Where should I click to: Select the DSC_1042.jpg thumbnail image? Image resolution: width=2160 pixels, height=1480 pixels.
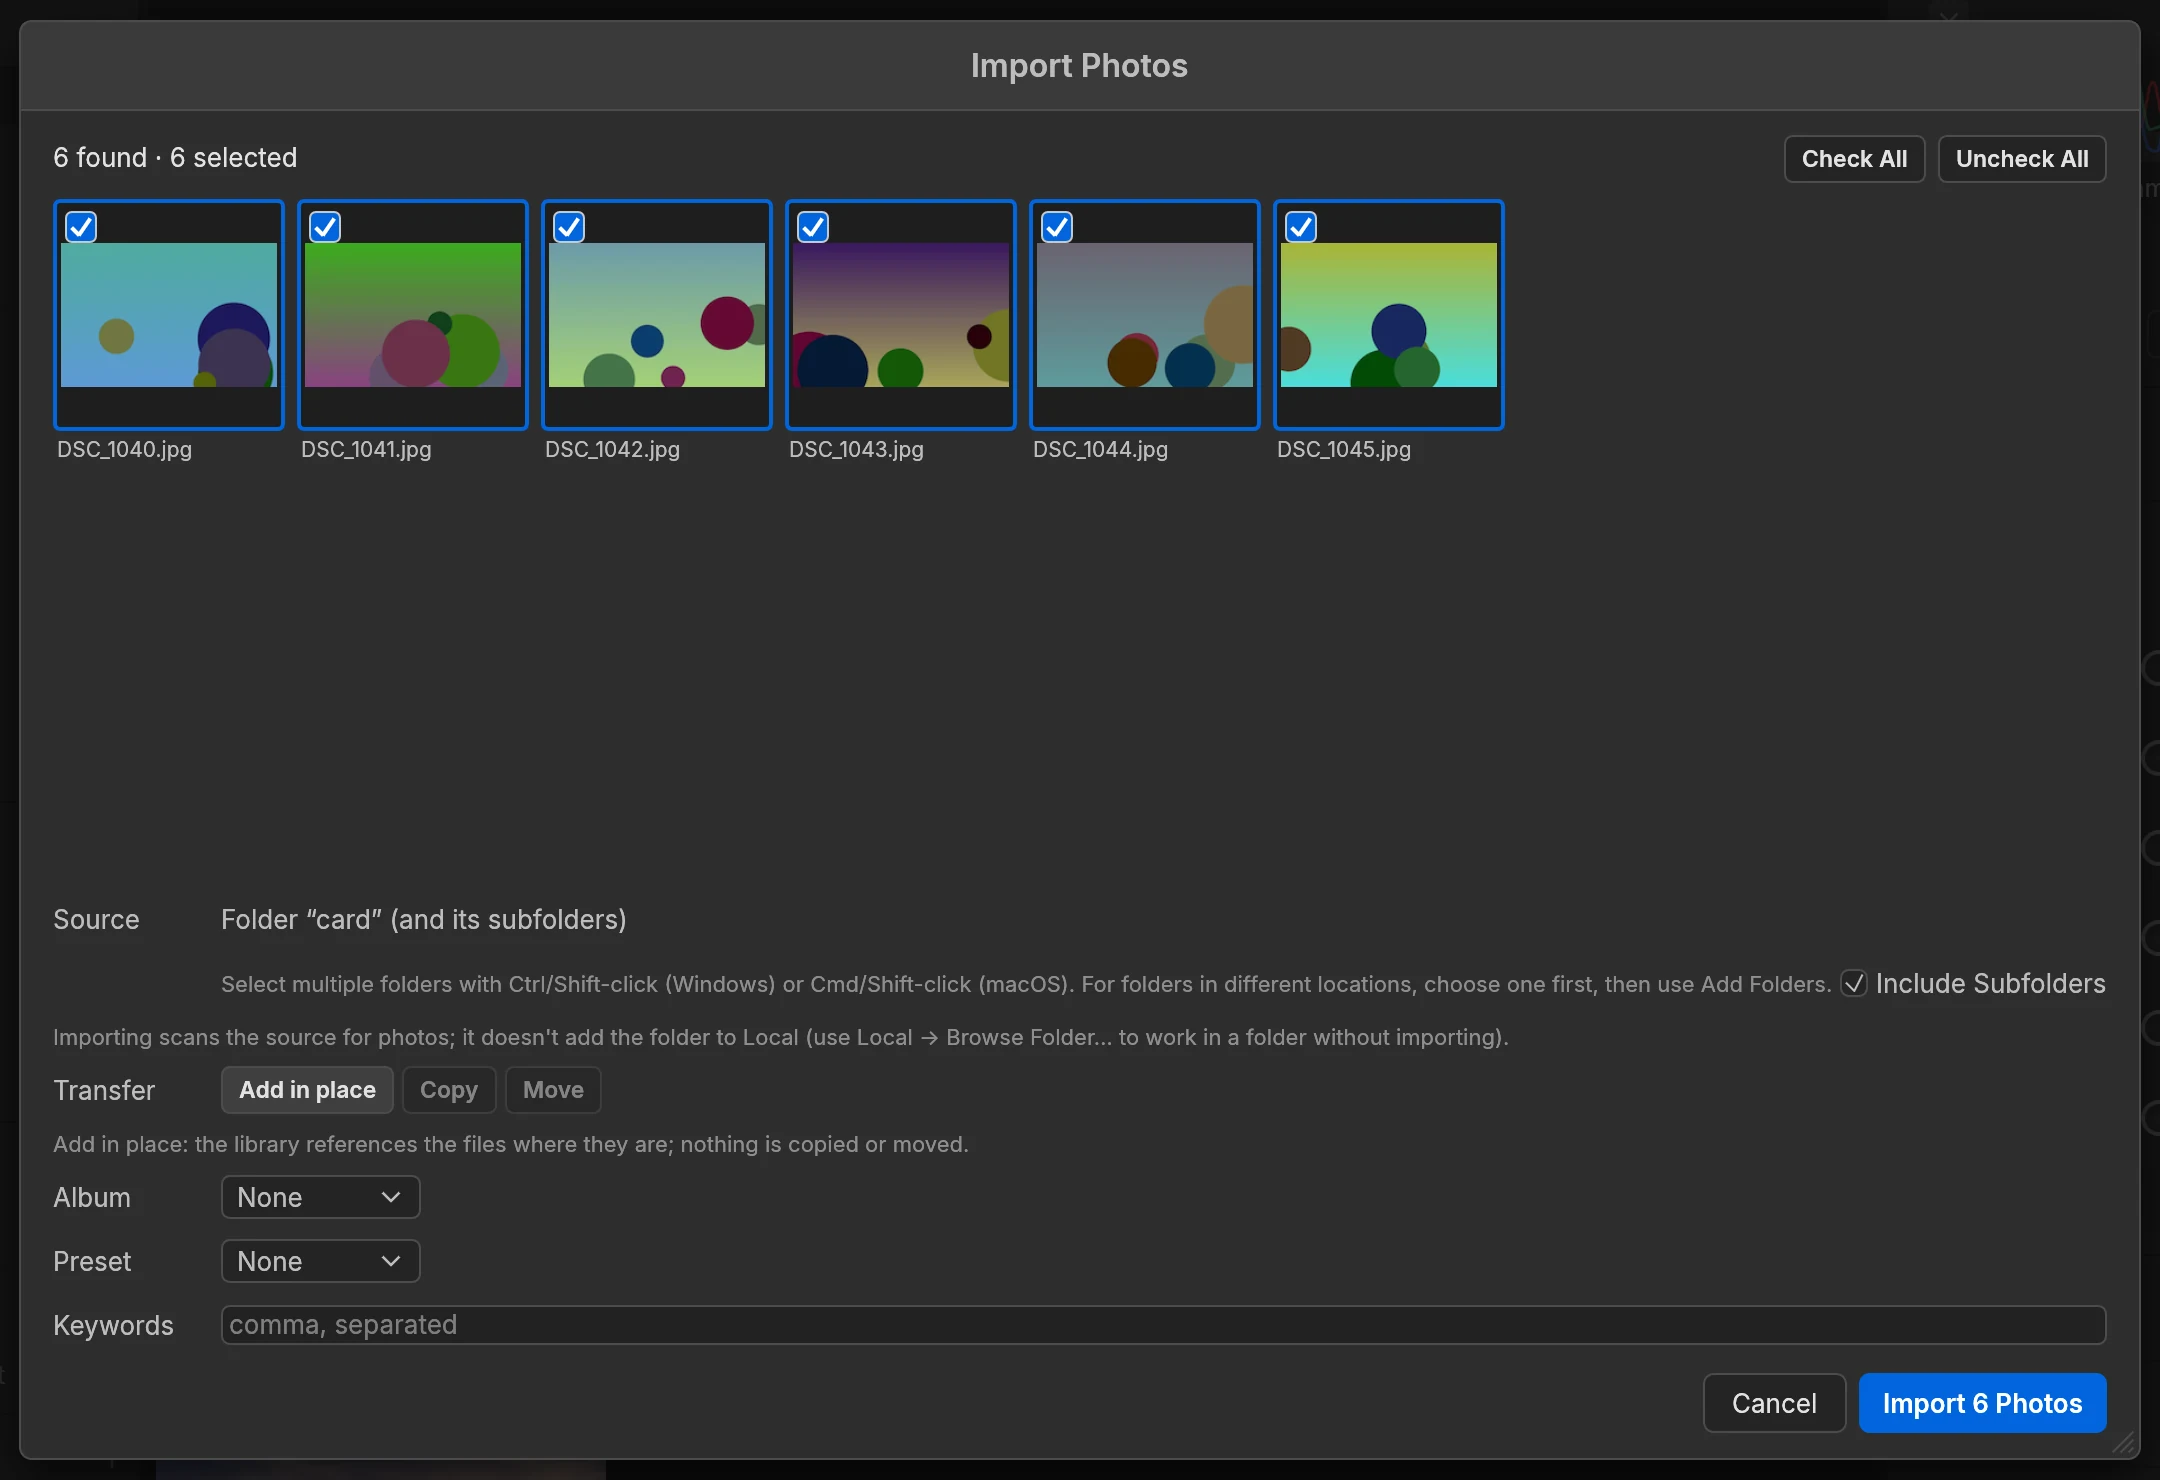(657, 315)
